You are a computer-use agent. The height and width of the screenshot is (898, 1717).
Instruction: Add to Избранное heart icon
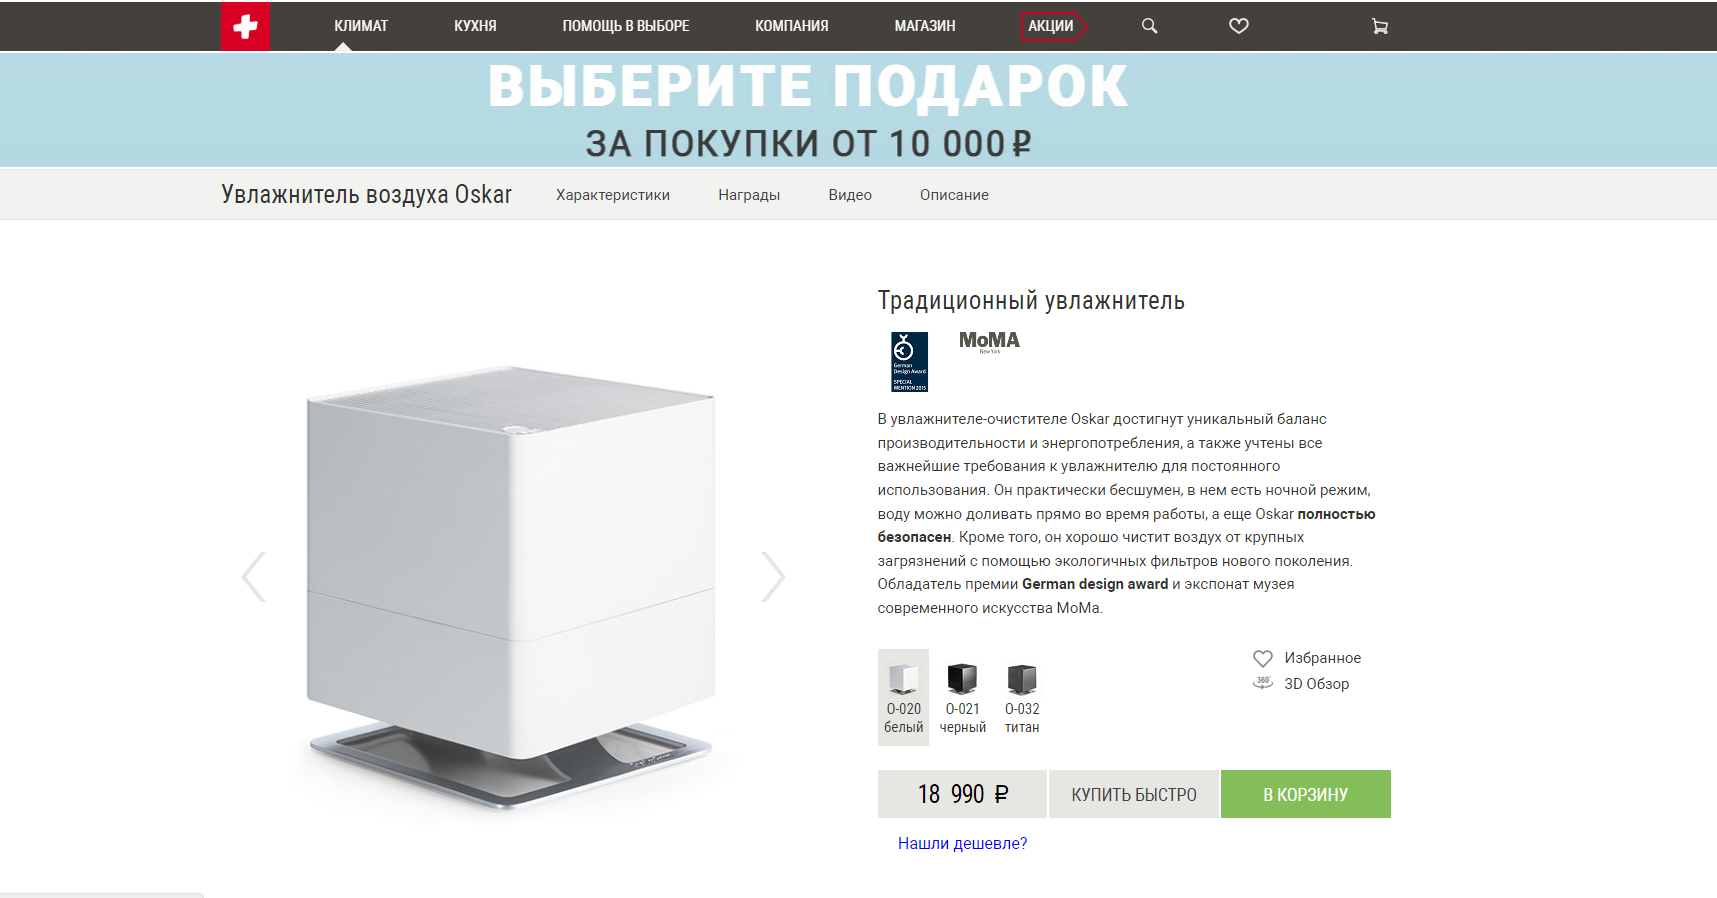click(1263, 658)
